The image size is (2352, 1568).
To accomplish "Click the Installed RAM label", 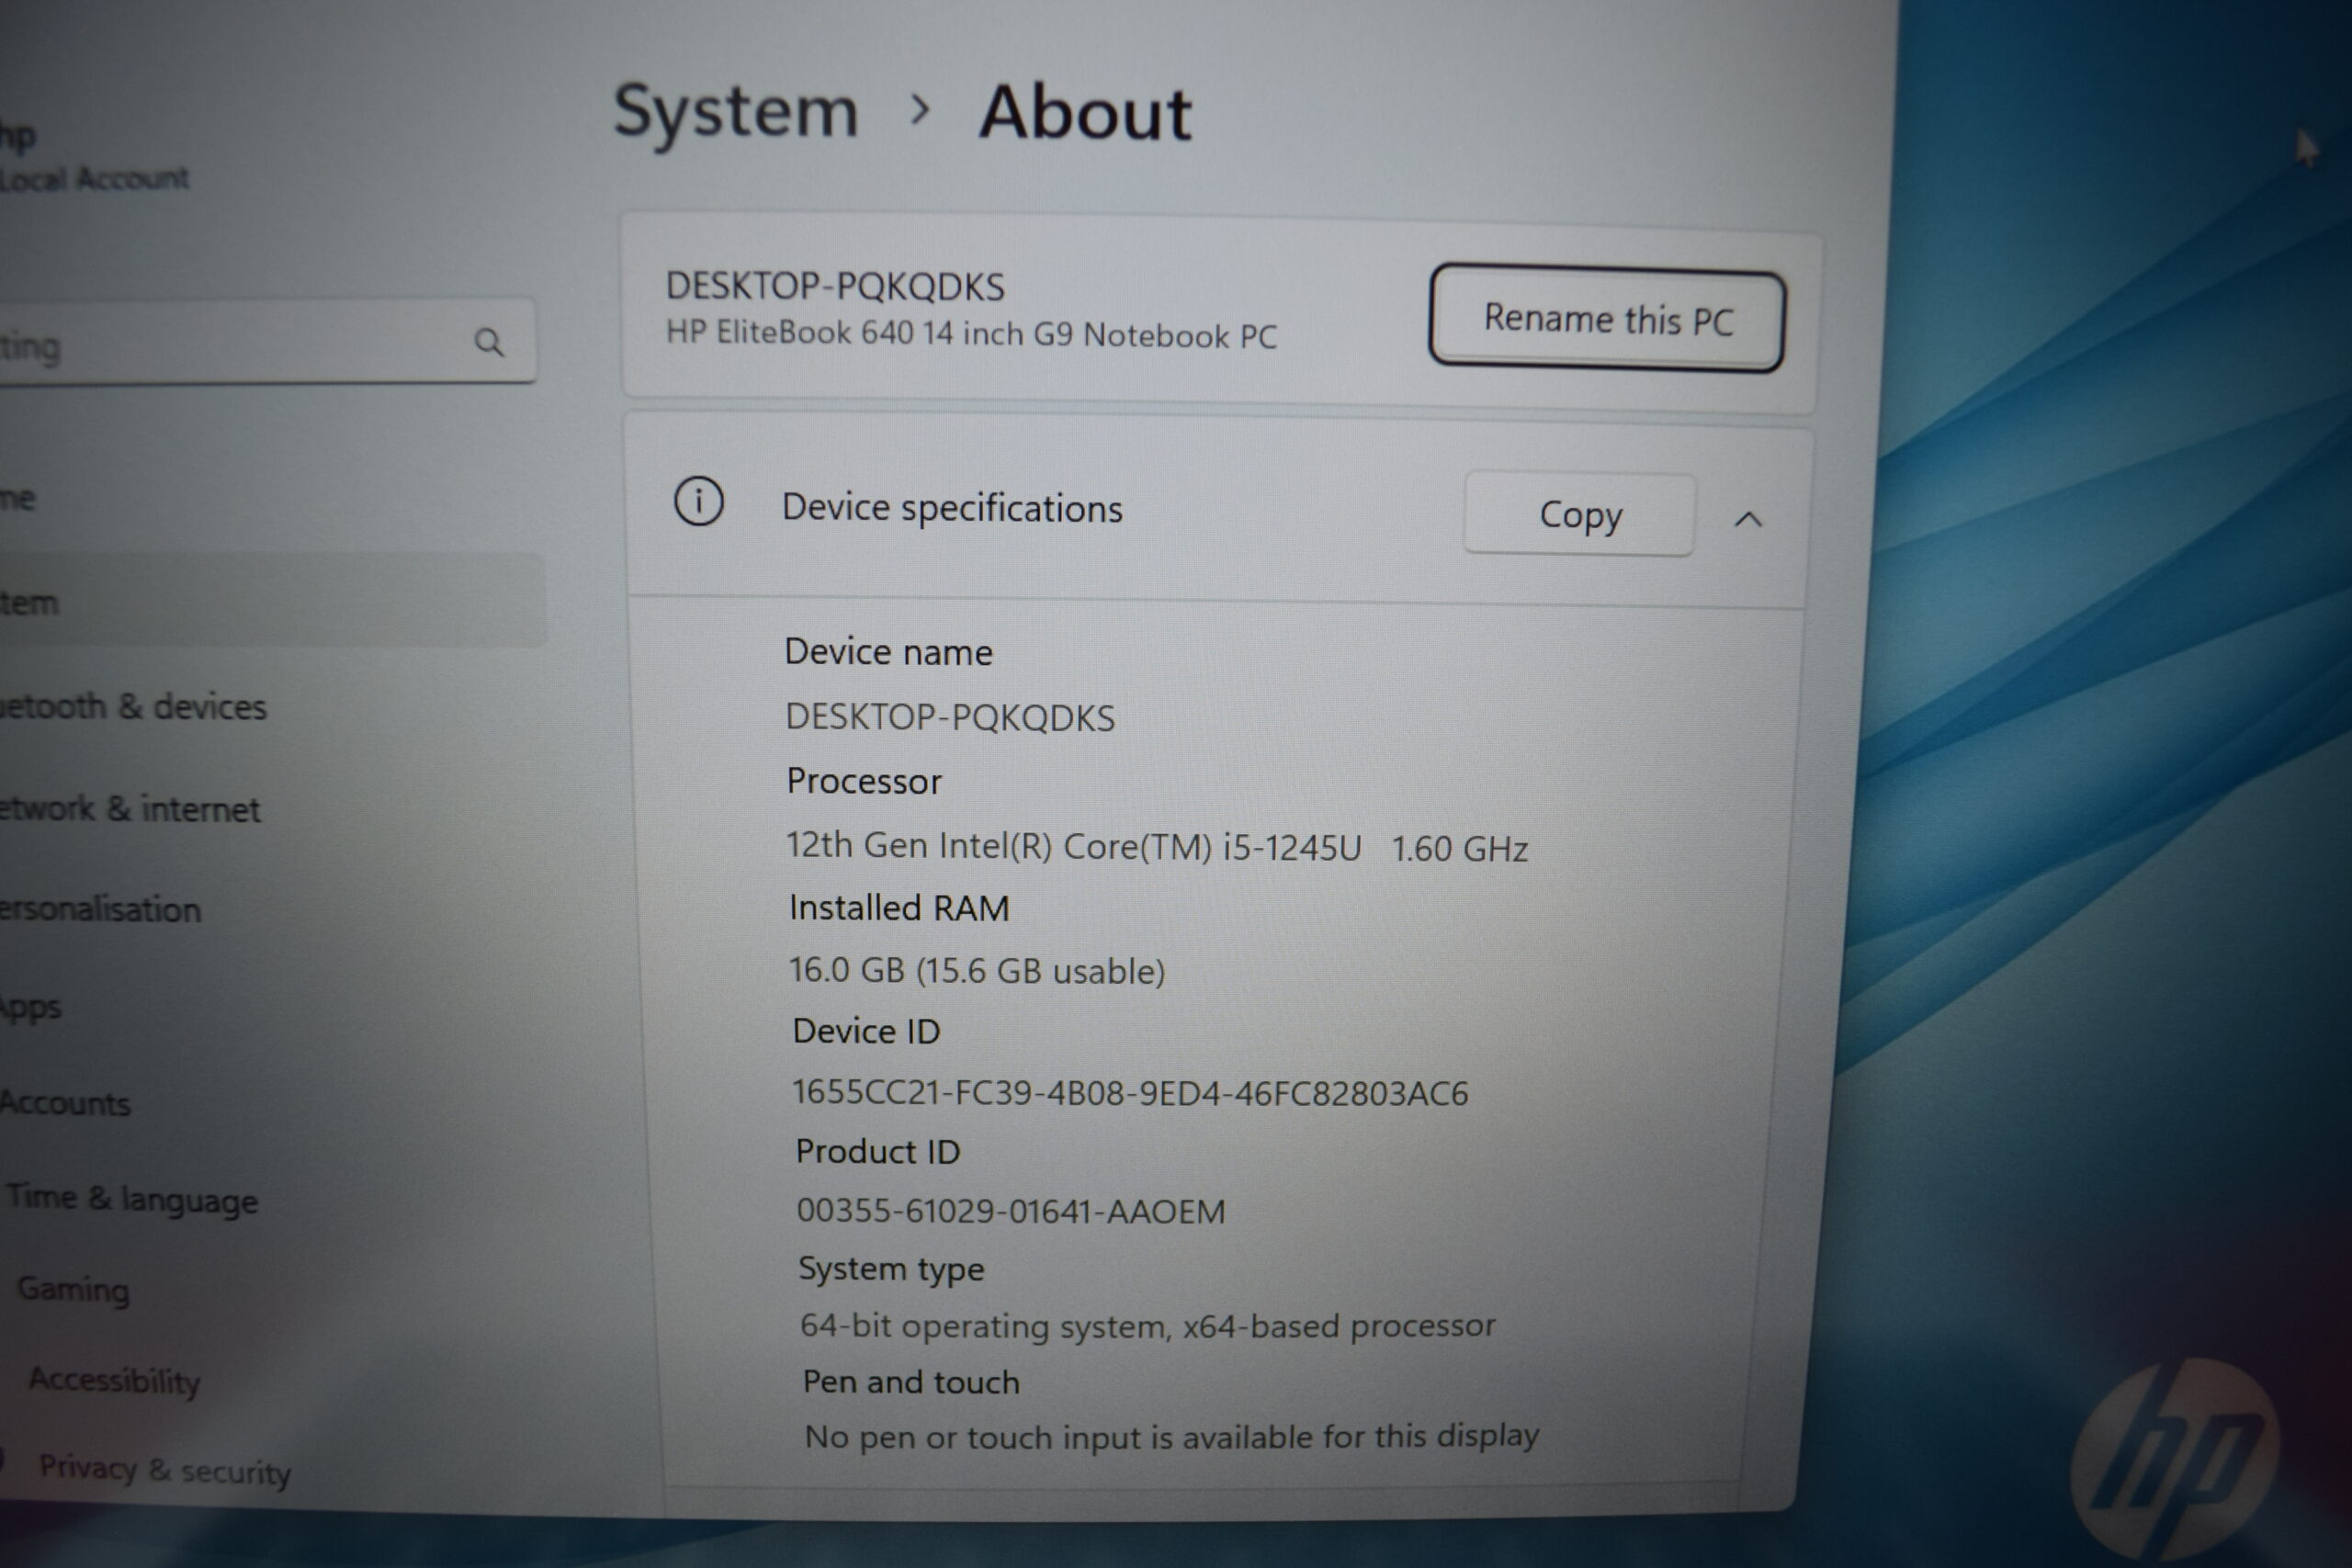I will coord(899,908).
